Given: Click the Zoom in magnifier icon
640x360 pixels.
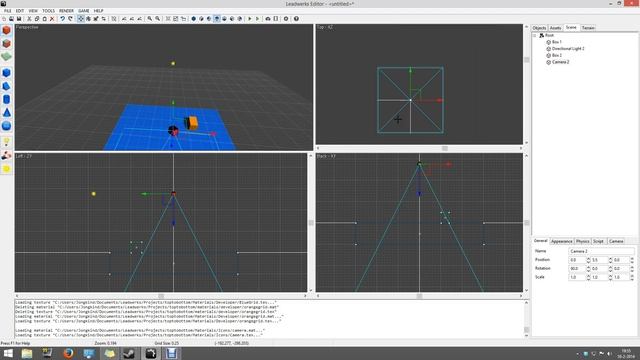Looking at the screenshot, I should [150, 19].
